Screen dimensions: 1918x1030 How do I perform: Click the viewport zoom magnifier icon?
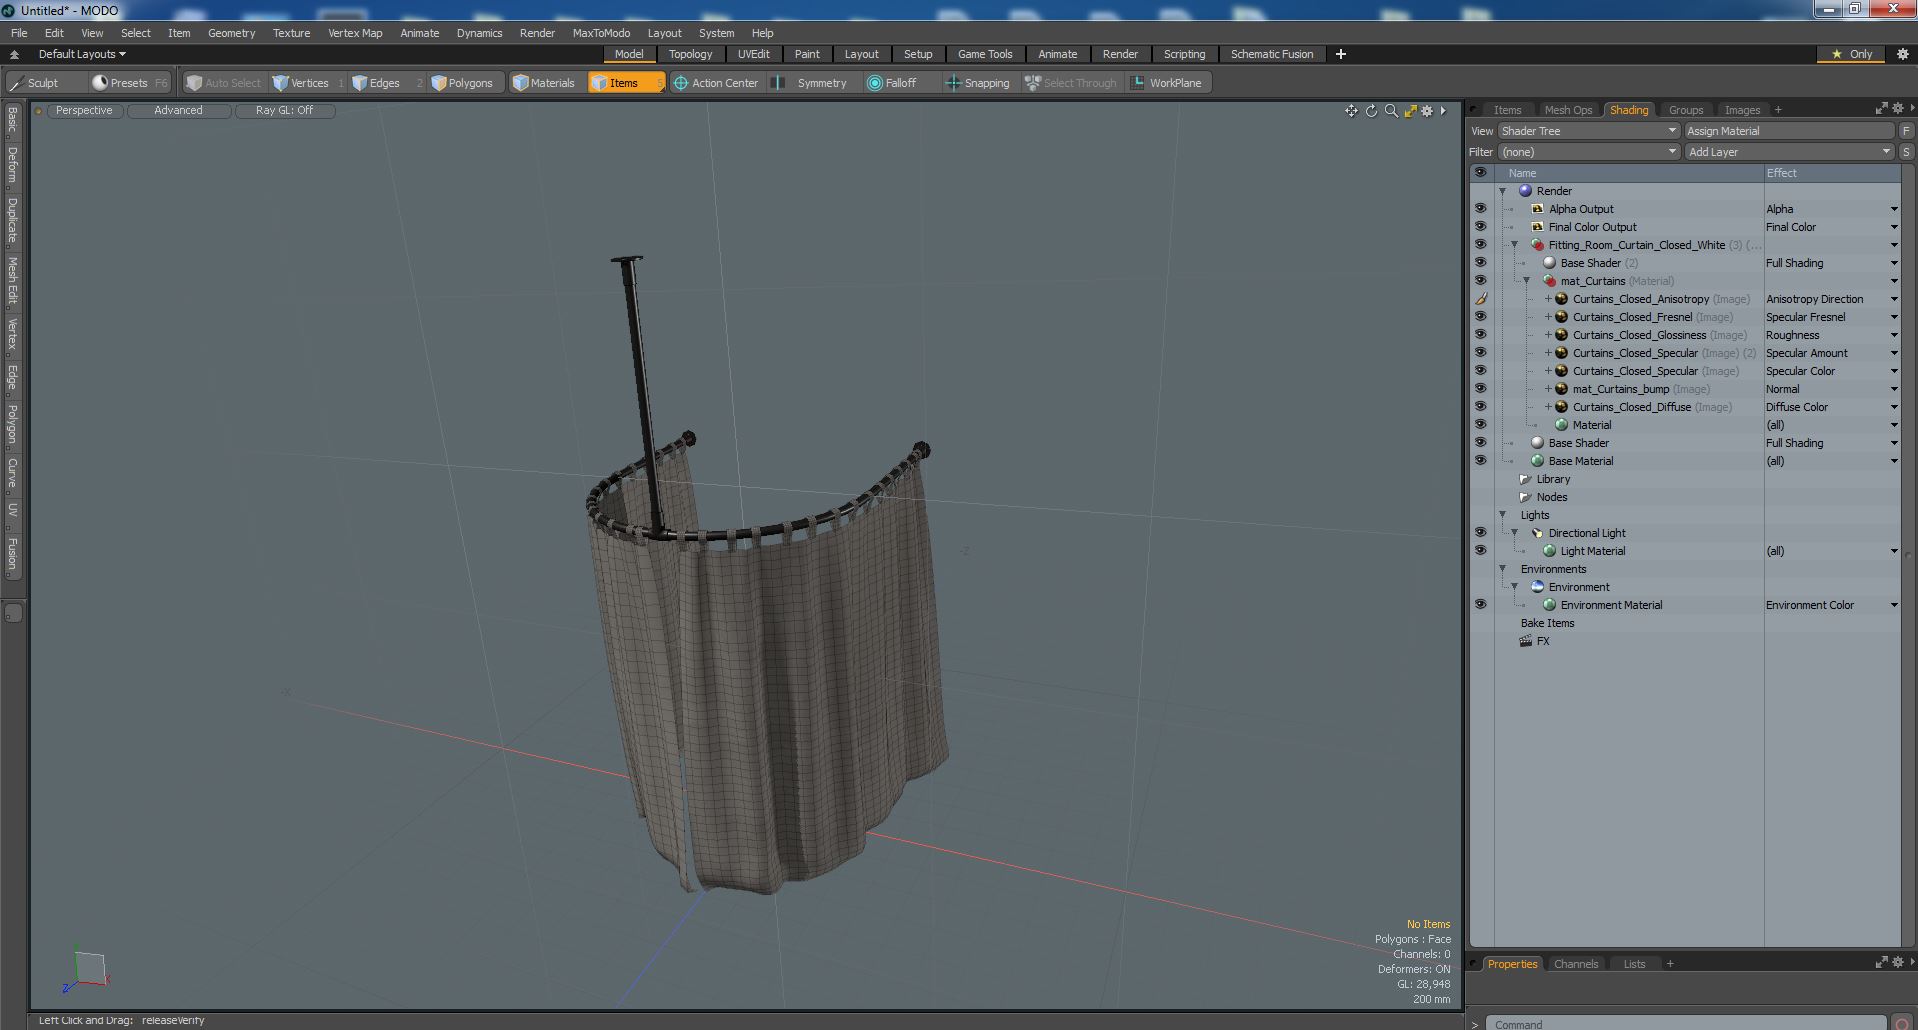(1391, 111)
